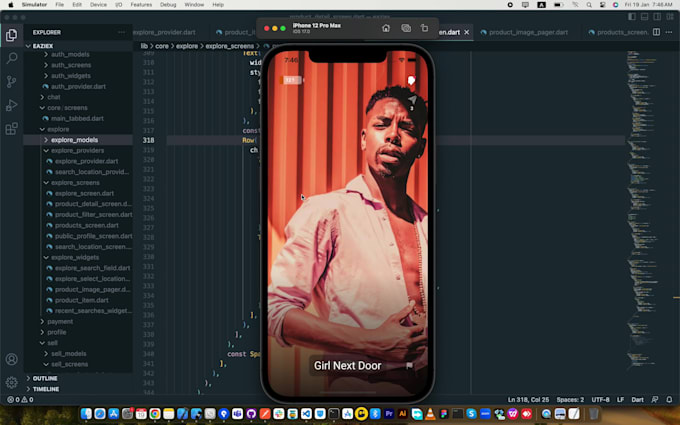Open the Manage gear menu

point(12,382)
